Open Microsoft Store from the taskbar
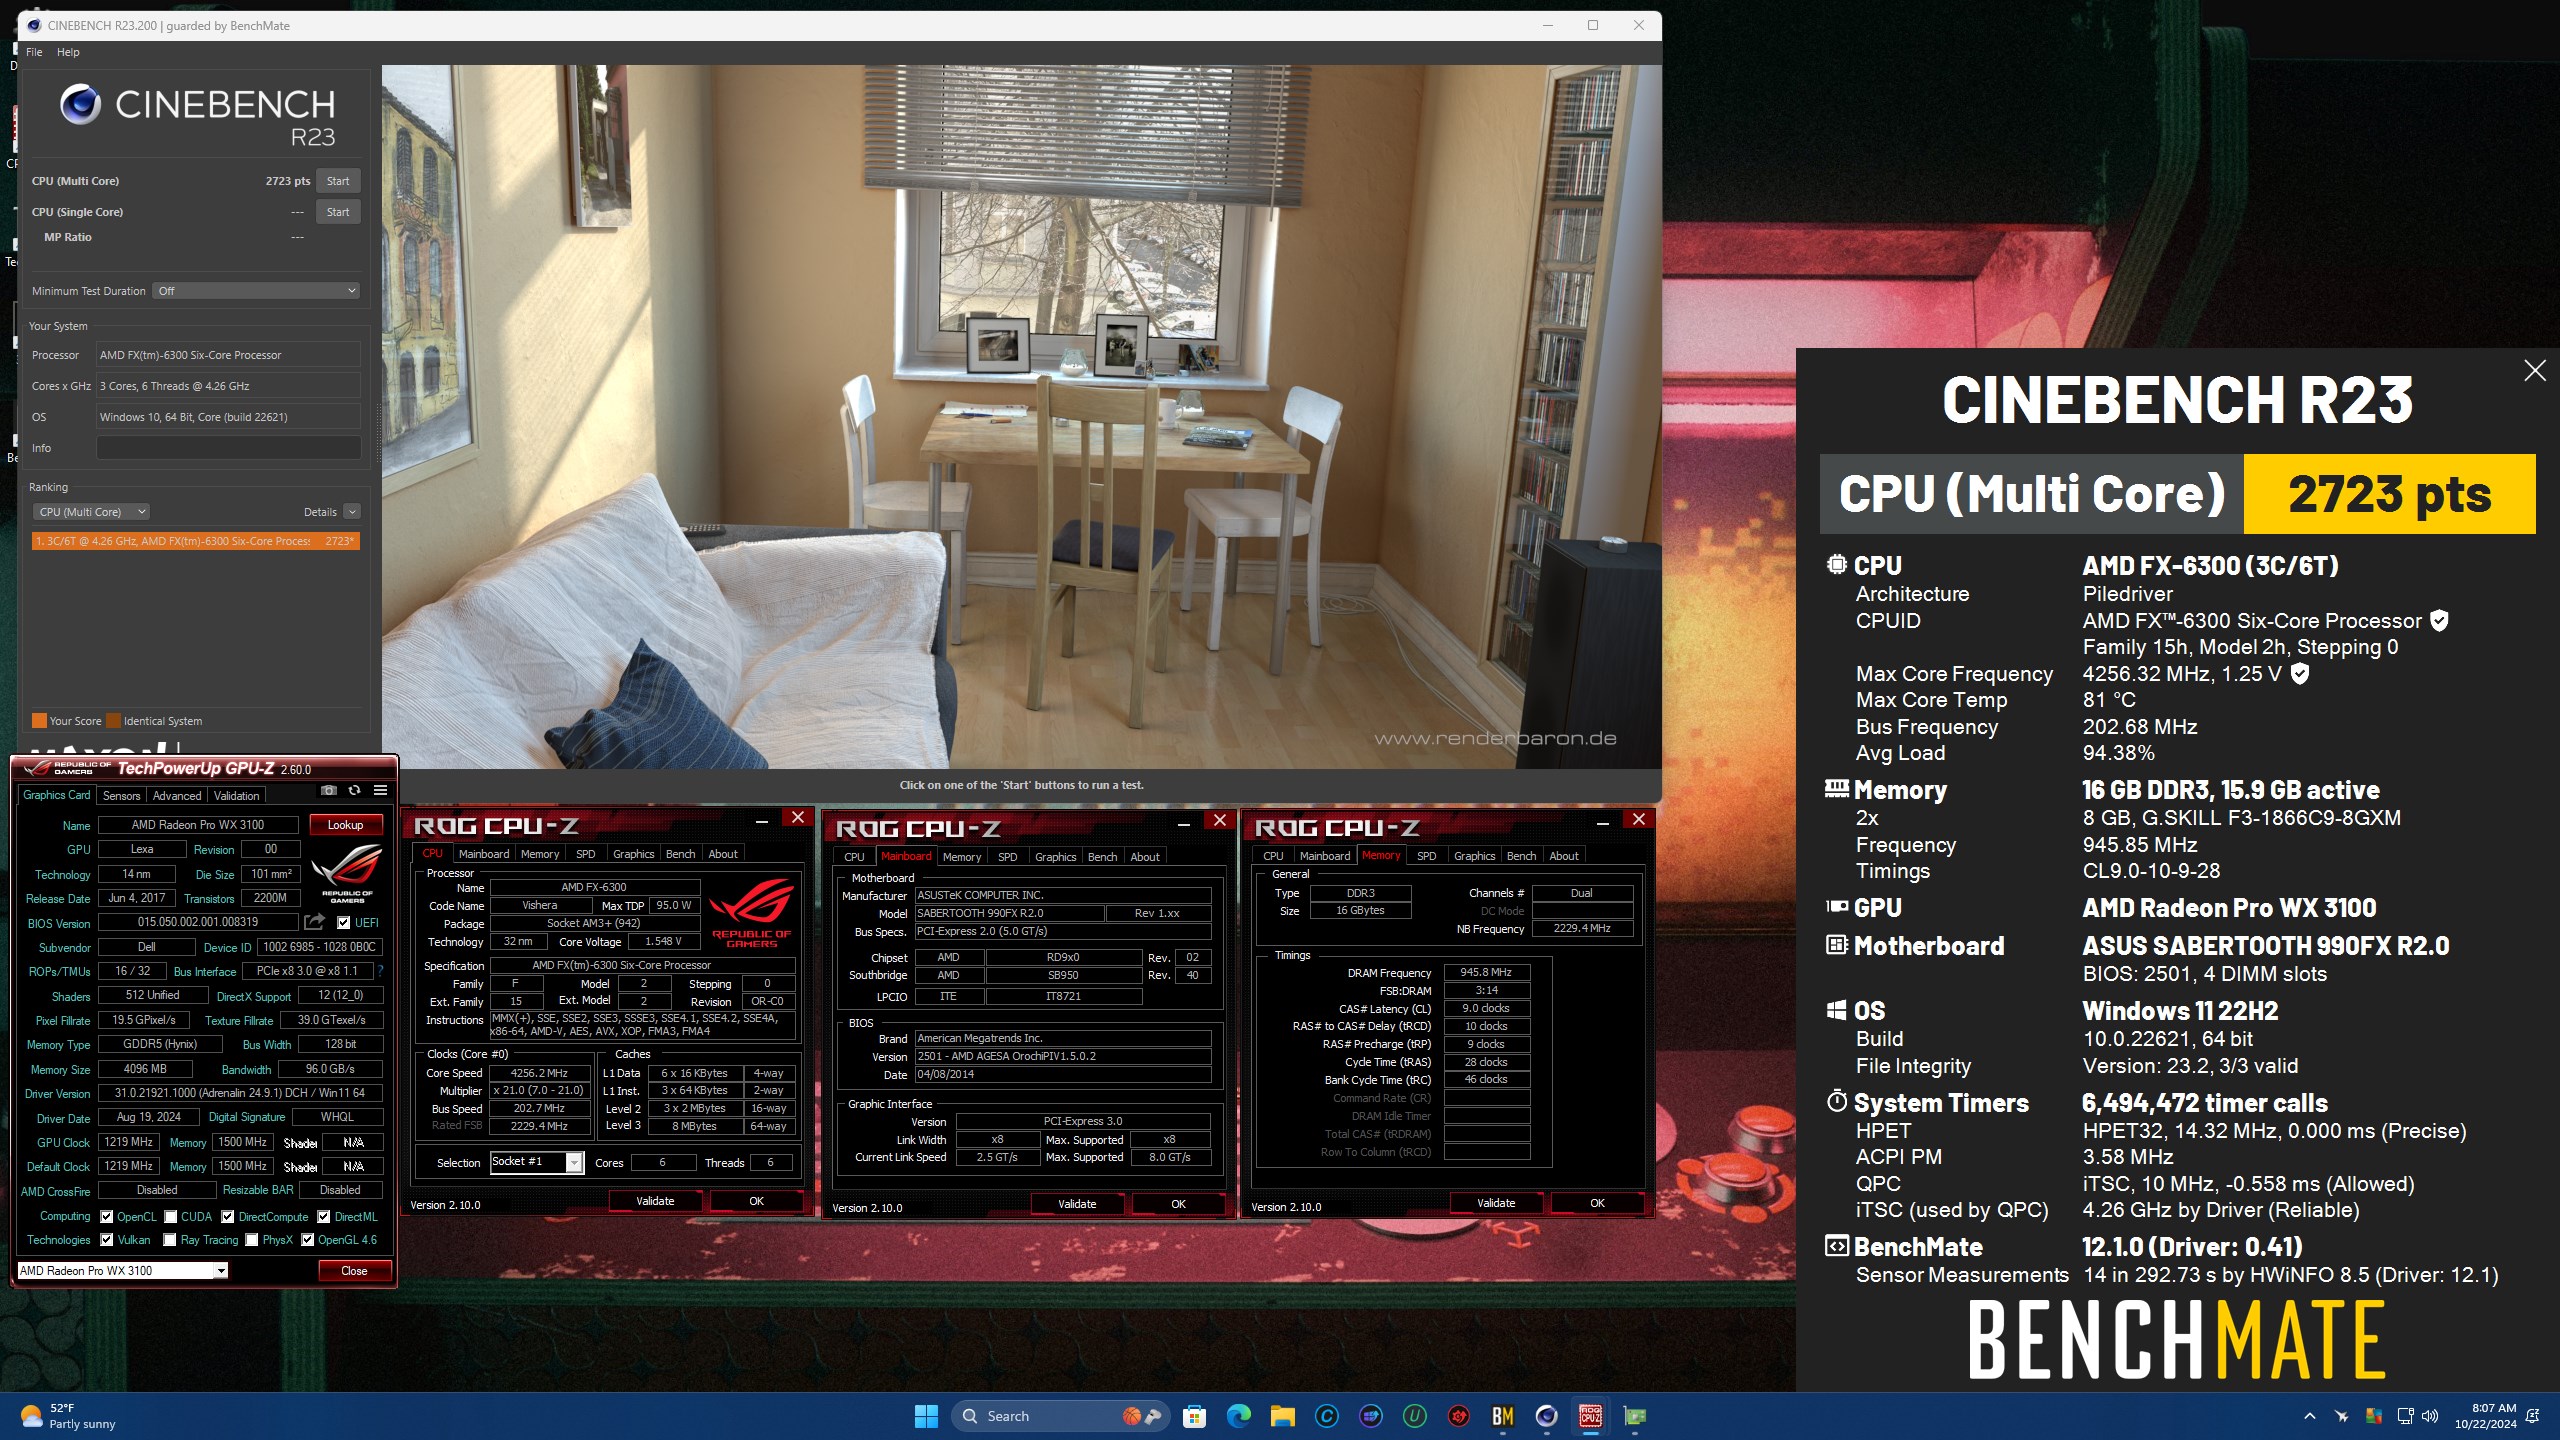 (x=1194, y=1416)
